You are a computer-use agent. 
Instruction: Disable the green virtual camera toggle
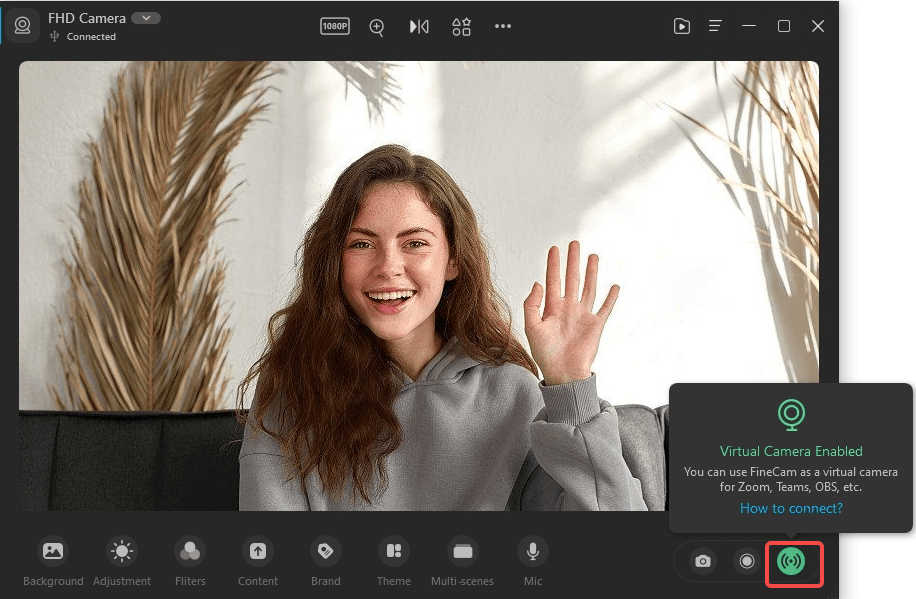click(793, 563)
